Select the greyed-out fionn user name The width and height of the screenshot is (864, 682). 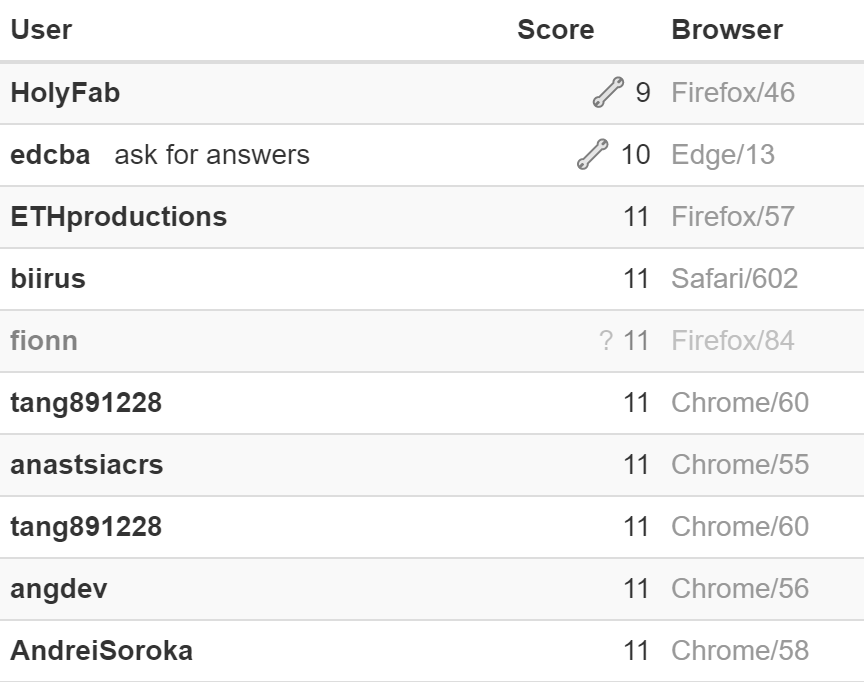pos(44,340)
